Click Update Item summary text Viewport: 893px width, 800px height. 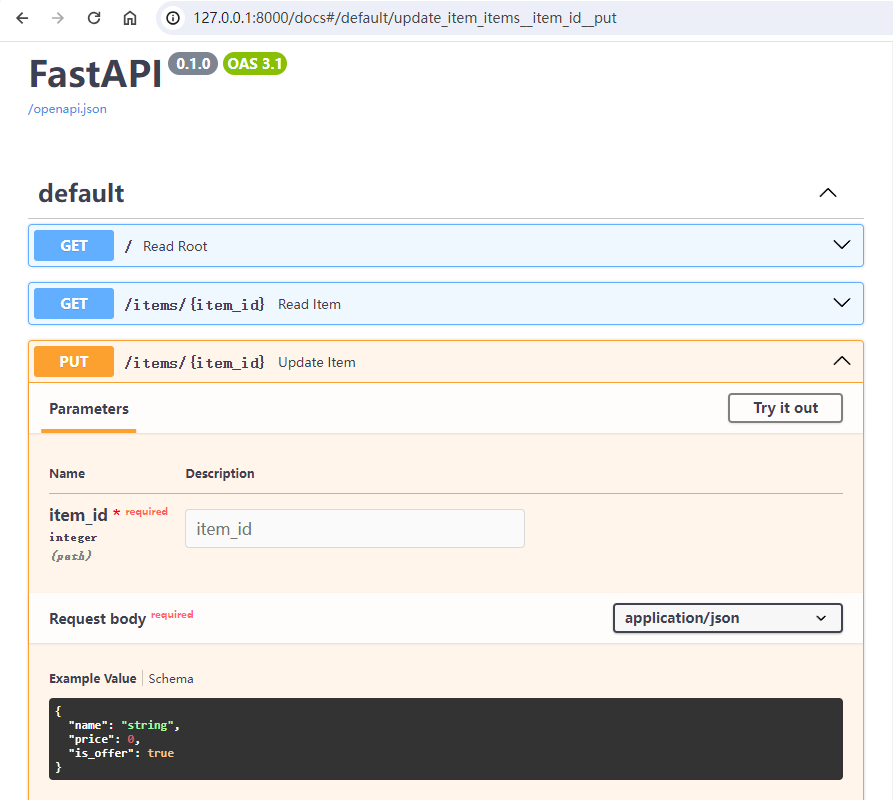(x=317, y=362)
